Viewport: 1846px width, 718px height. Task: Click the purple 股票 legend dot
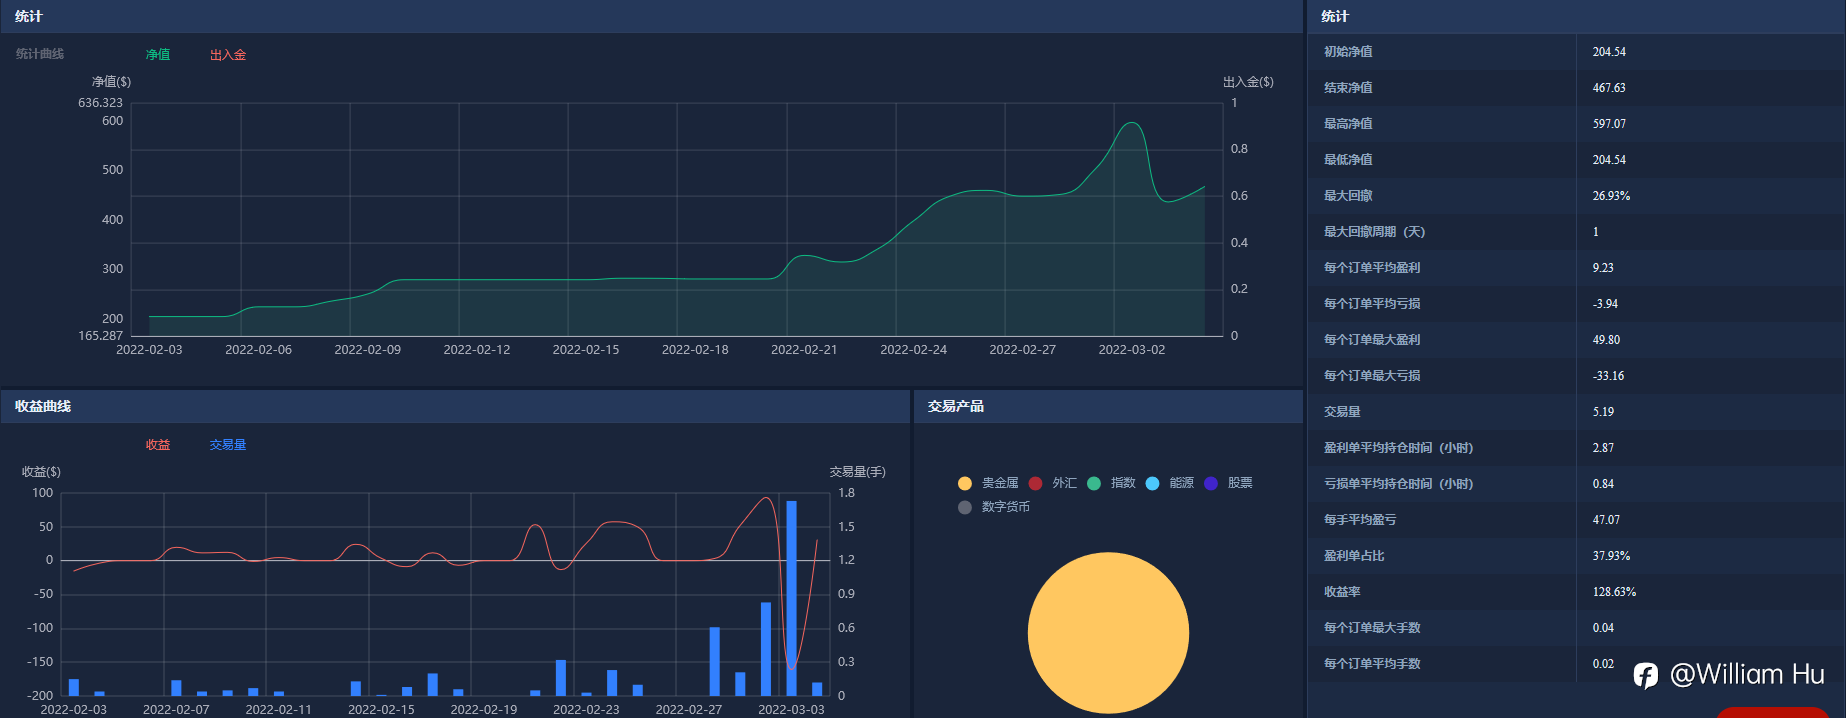tap(1211, 483)
